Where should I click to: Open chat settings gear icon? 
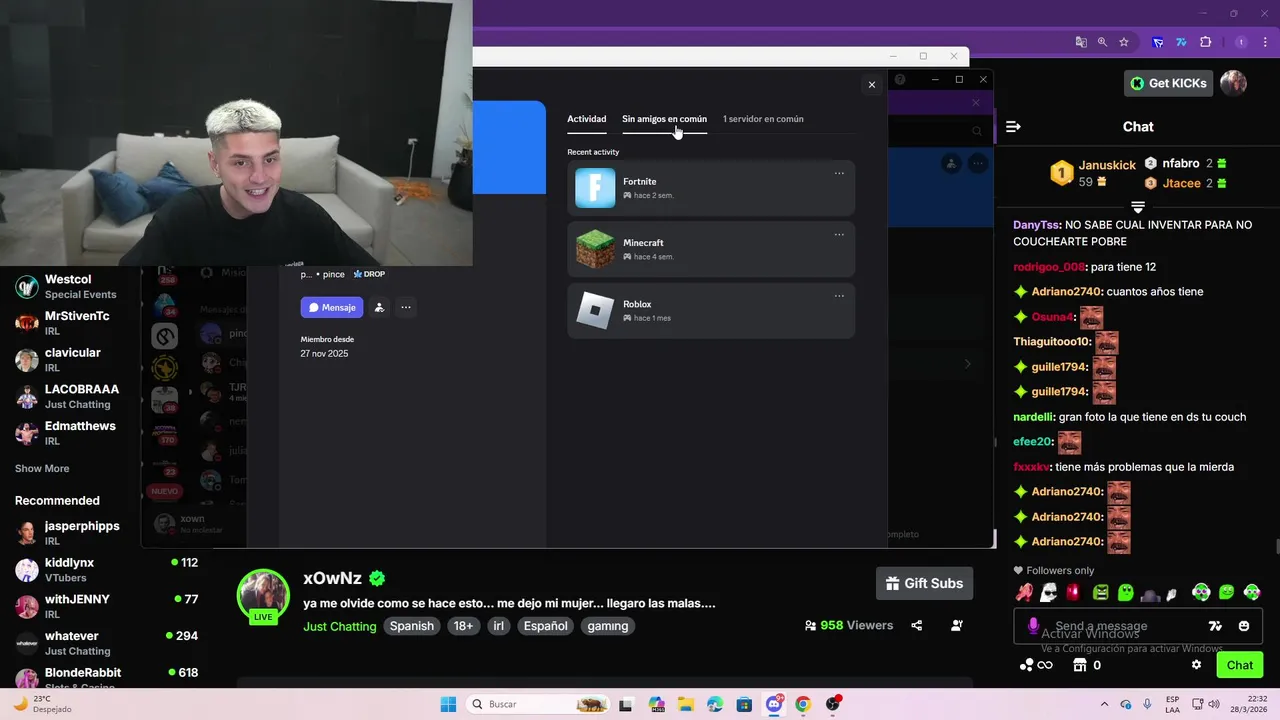pyautogui.click(x=1196, y=665)
